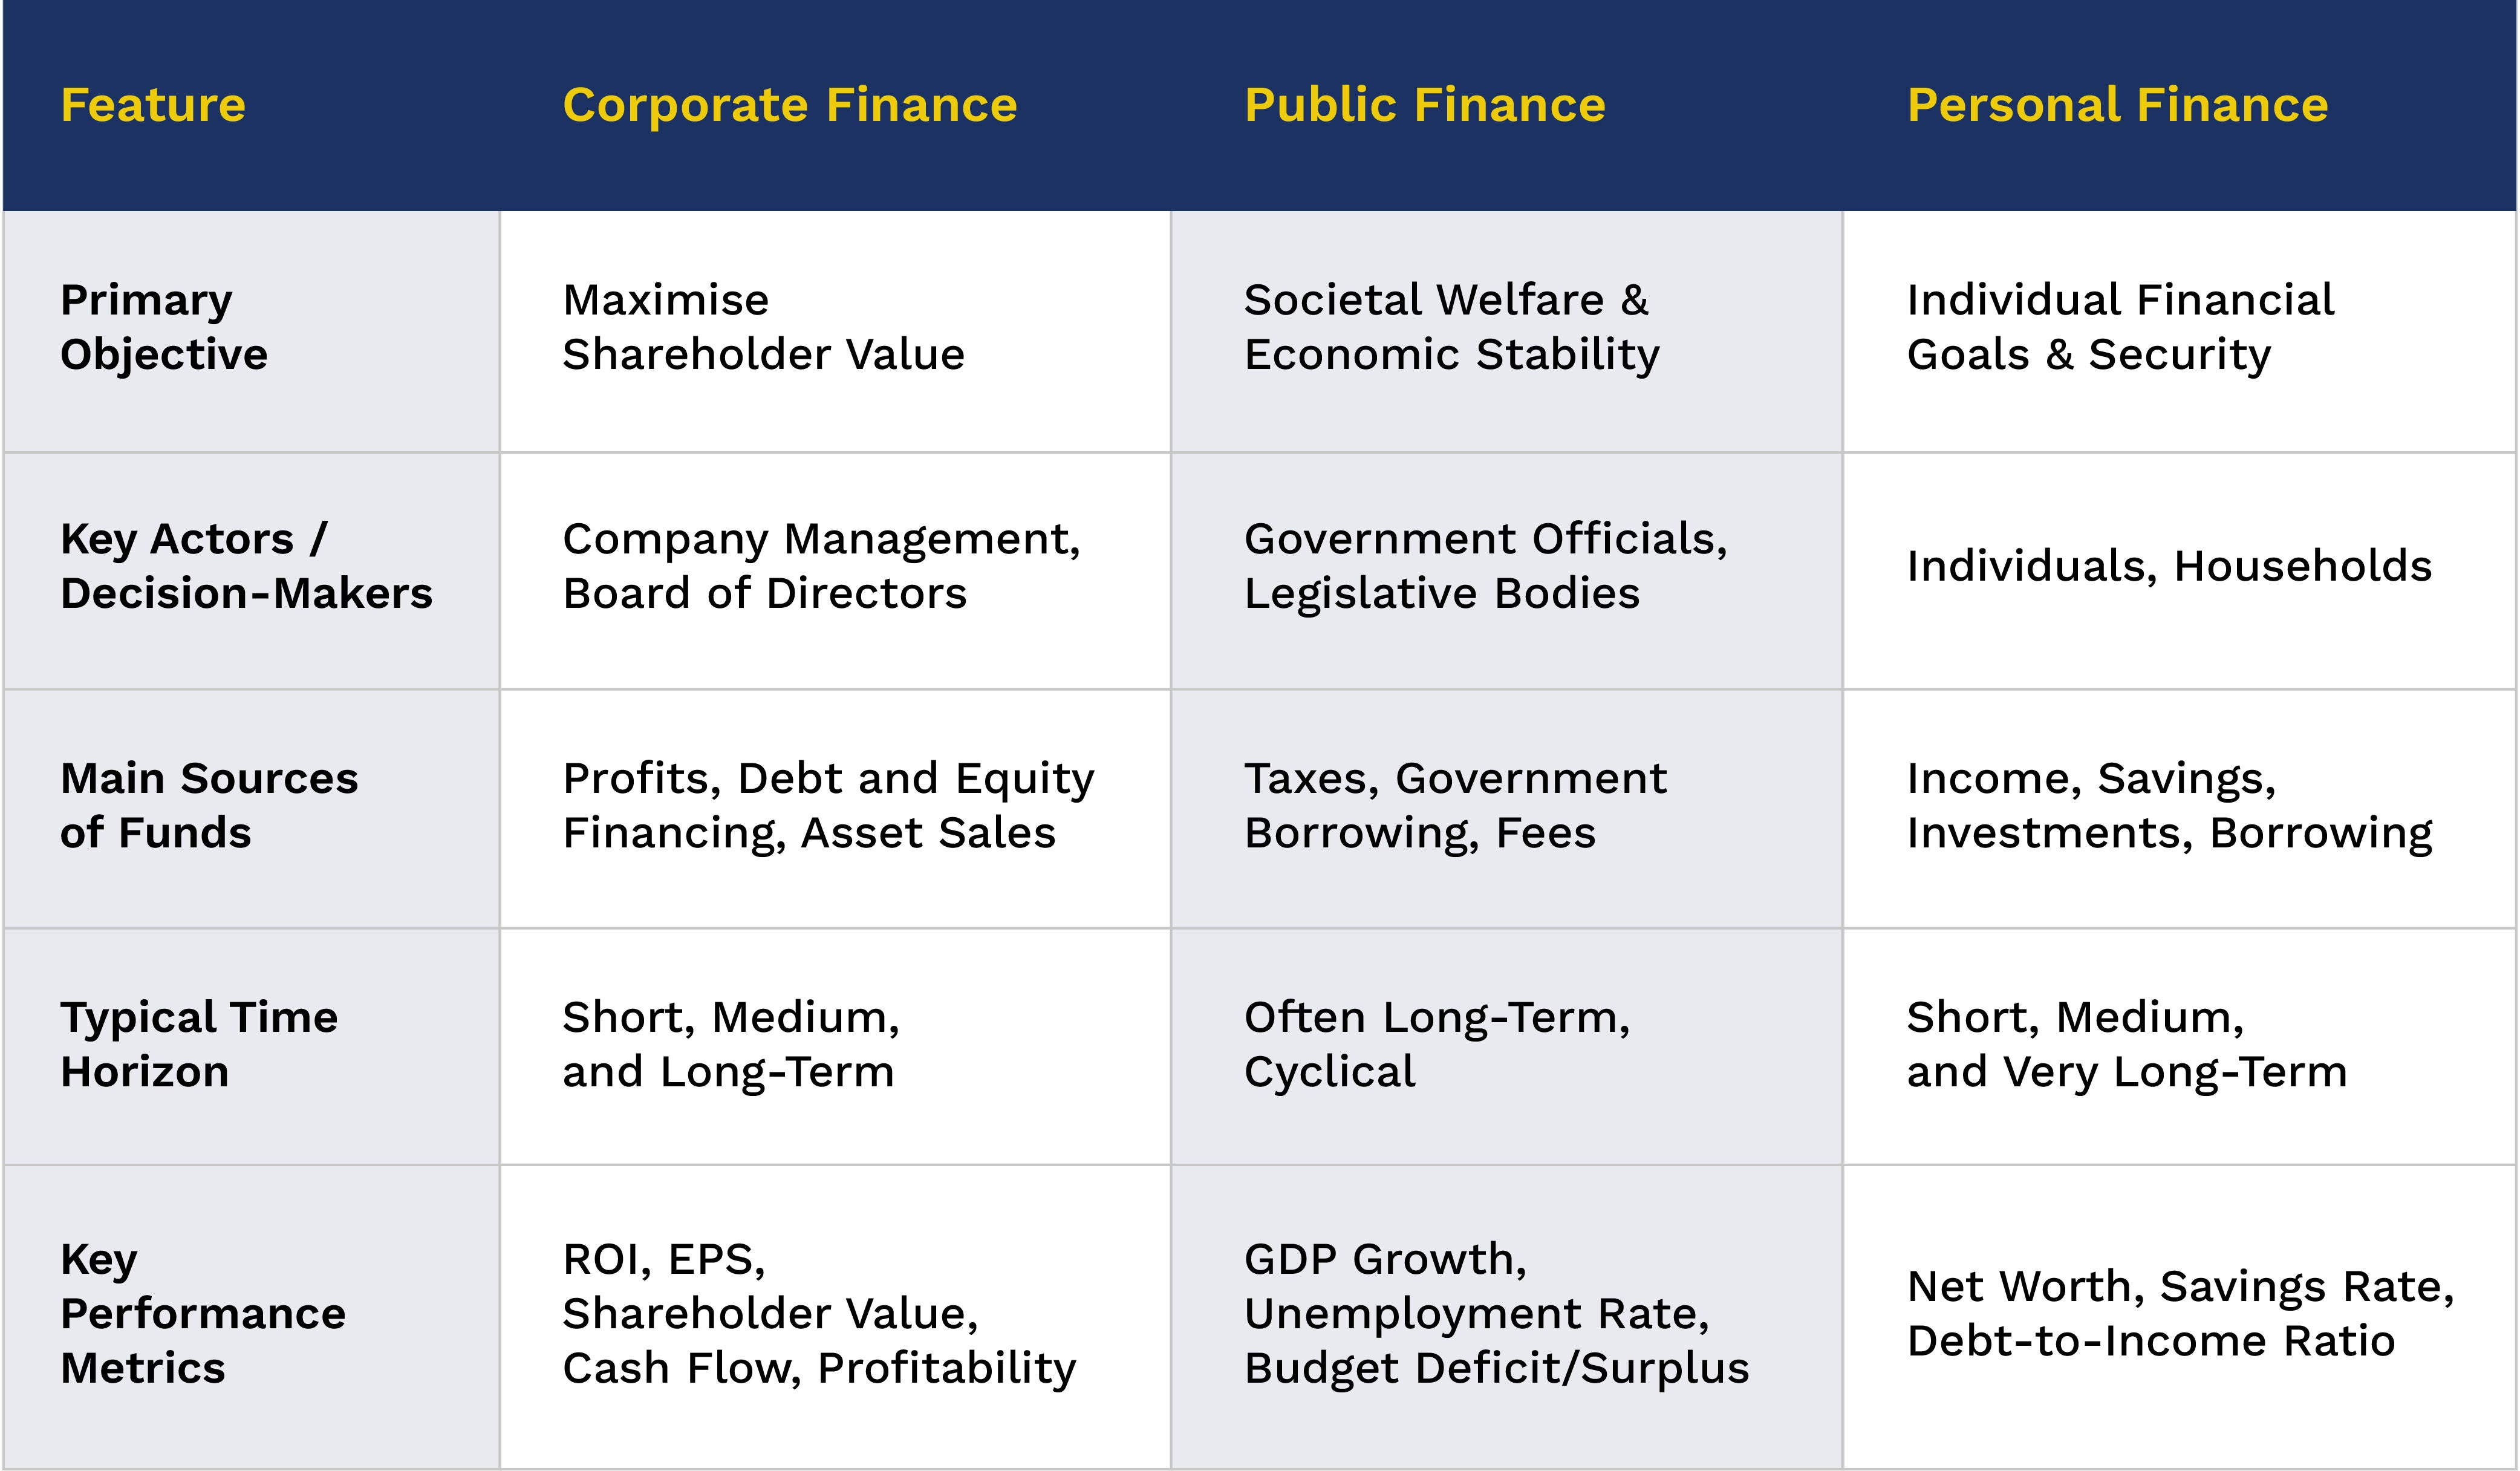Select Individual Financial Goals & Security cell
This screenshot has height=1471, width=2520.
tap(2120, 327)
